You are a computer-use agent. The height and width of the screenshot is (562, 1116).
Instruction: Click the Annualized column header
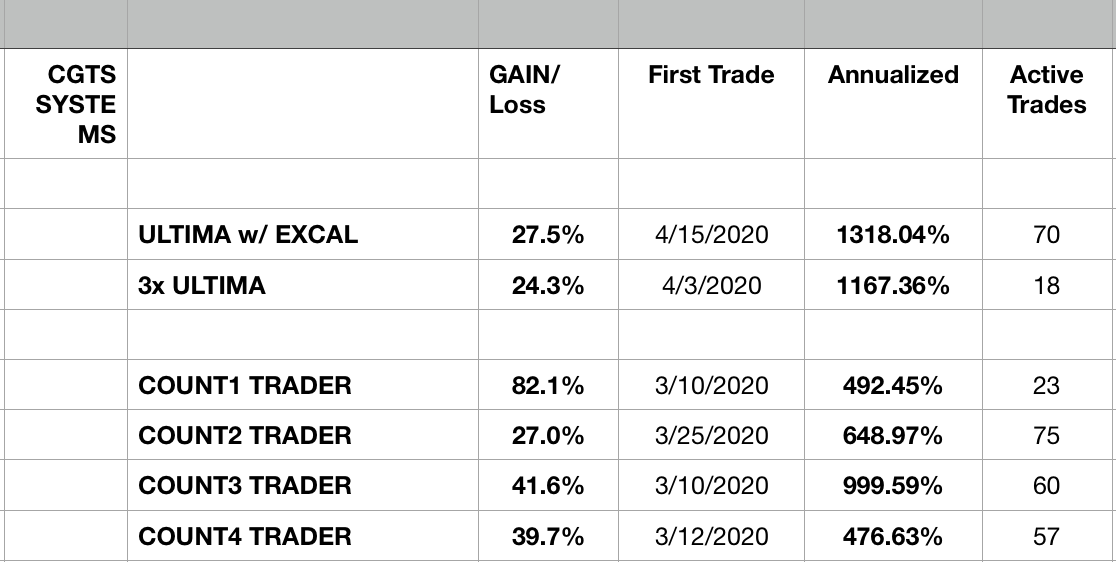coord(893,75)
